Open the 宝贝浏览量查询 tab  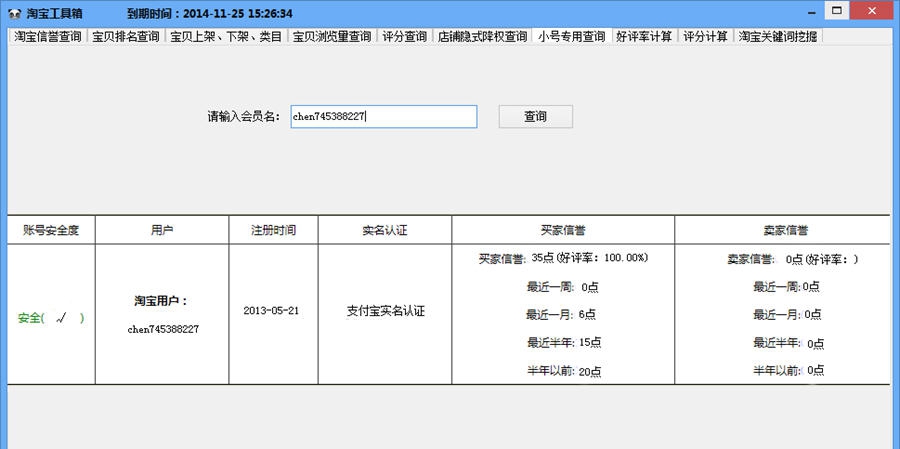[332, 37]
